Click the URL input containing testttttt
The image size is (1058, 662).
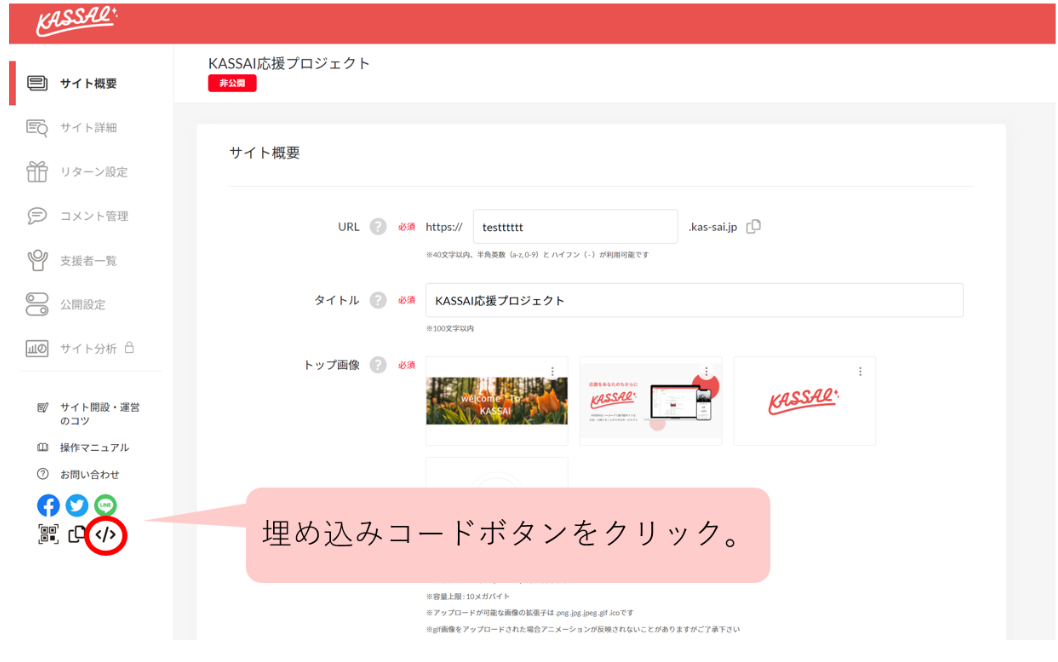click(x=575, y=226)
